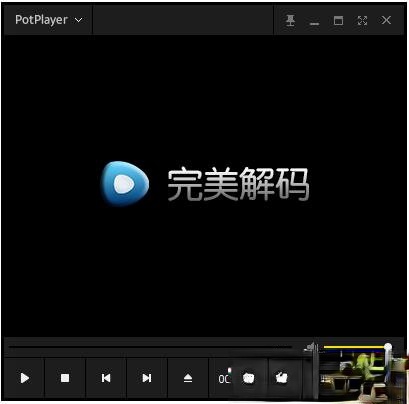Screen dimensions: 409x404
Task: Maximize the PotPlayer window
Action: click(338, 20)
